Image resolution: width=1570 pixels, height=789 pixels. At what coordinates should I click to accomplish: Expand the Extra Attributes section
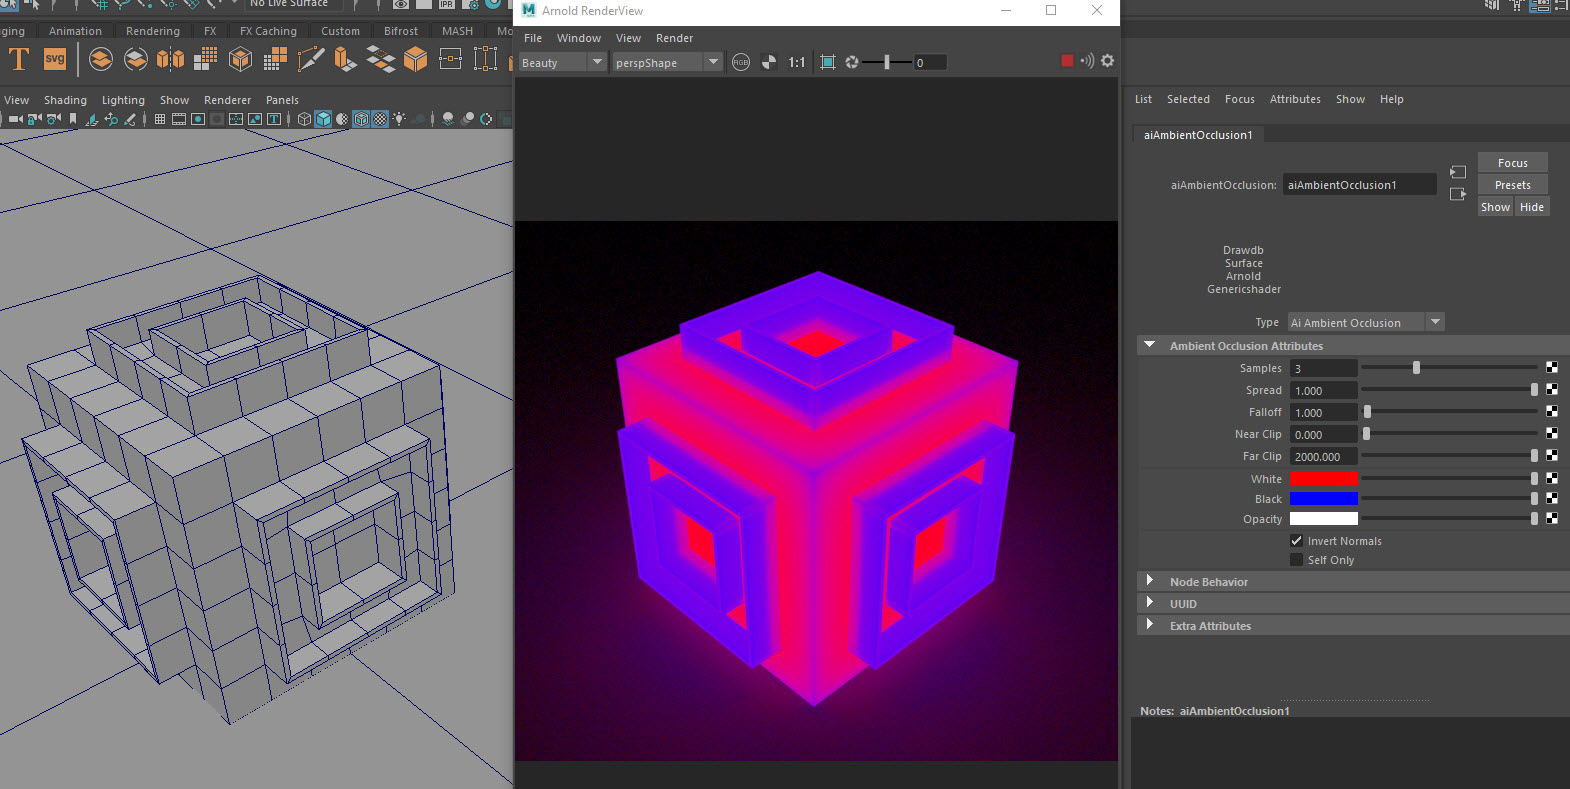[x=1150, y=625]
